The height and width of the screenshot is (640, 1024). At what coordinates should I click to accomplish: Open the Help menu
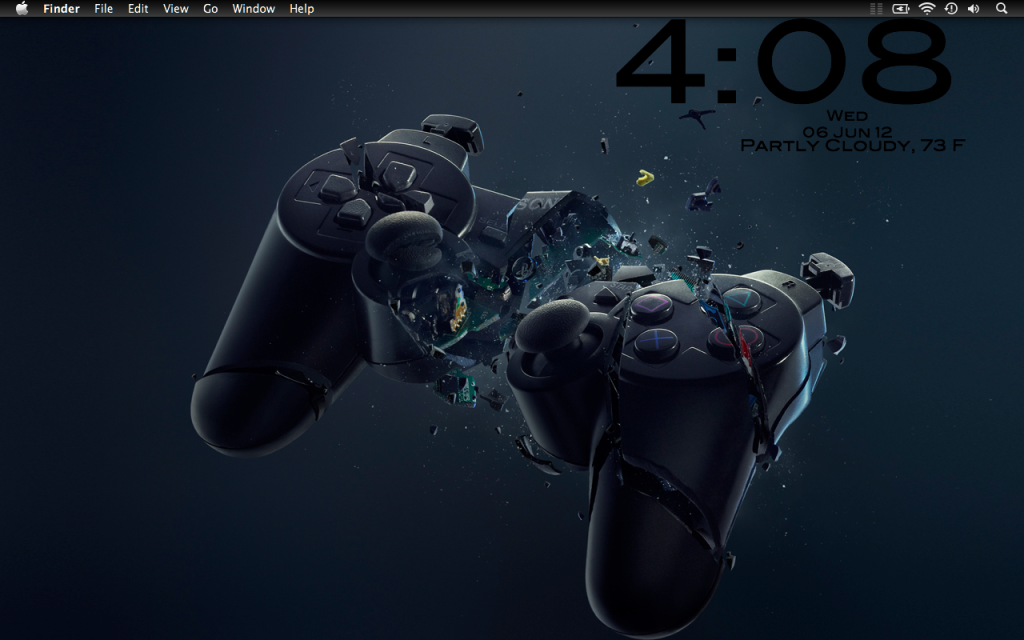click(302, 8)
